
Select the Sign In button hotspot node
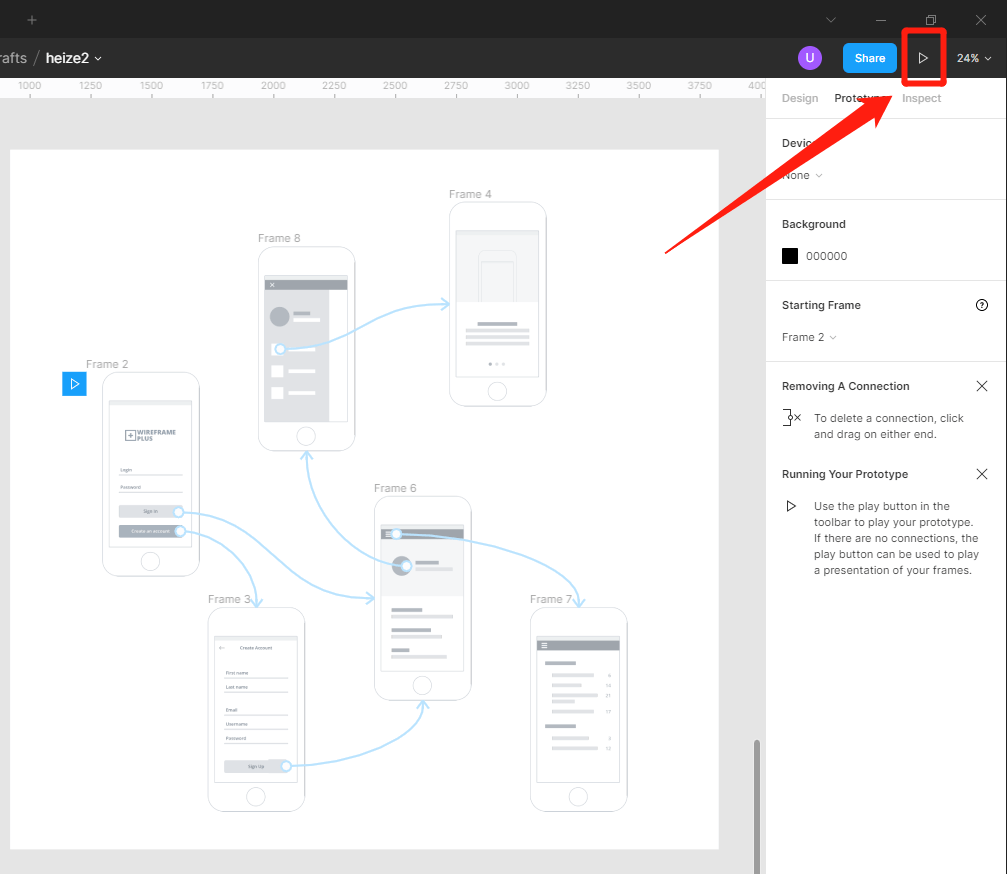(178, 511)
